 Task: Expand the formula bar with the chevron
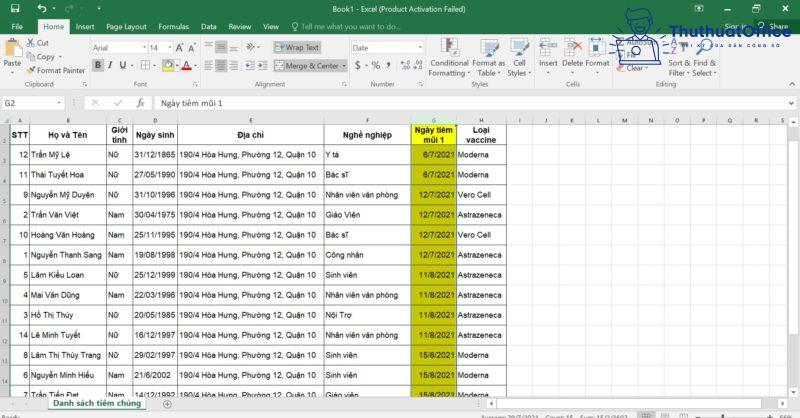click(791, 103)
